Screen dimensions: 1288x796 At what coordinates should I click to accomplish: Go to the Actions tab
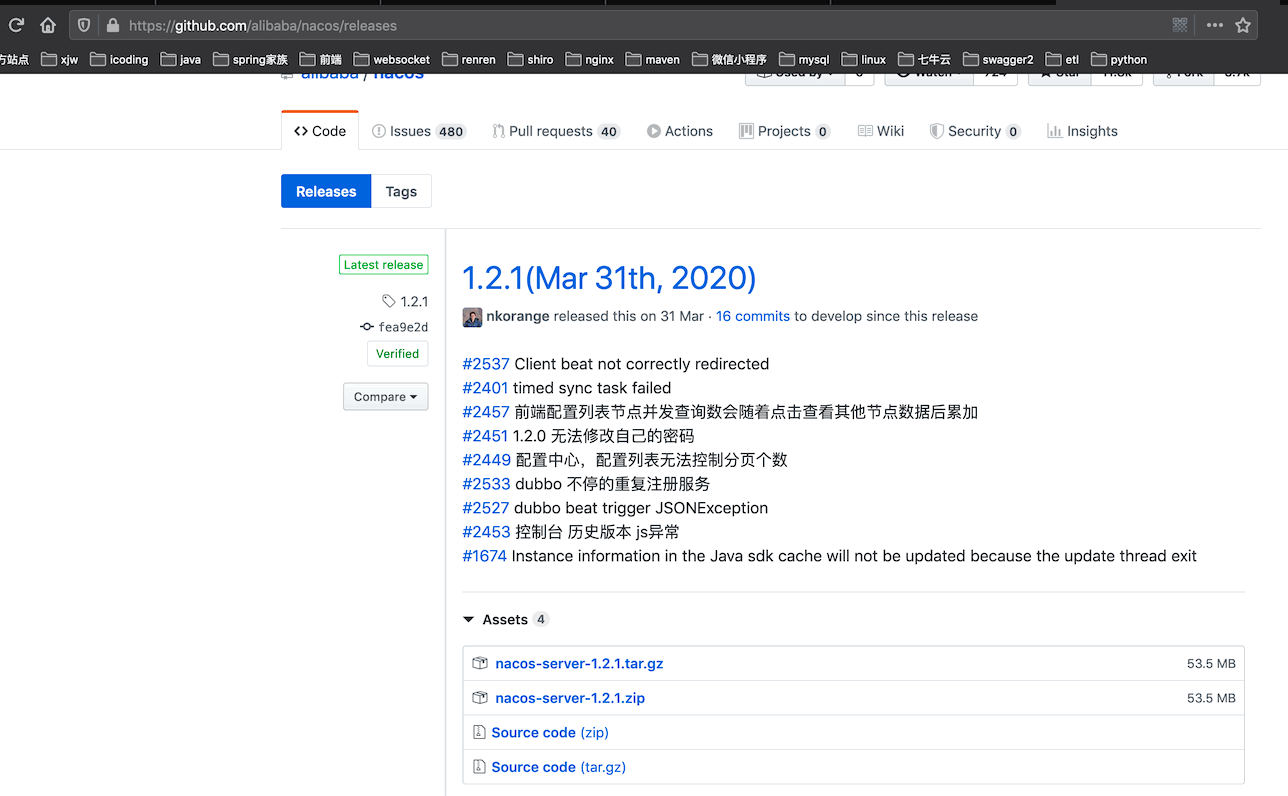680,131
